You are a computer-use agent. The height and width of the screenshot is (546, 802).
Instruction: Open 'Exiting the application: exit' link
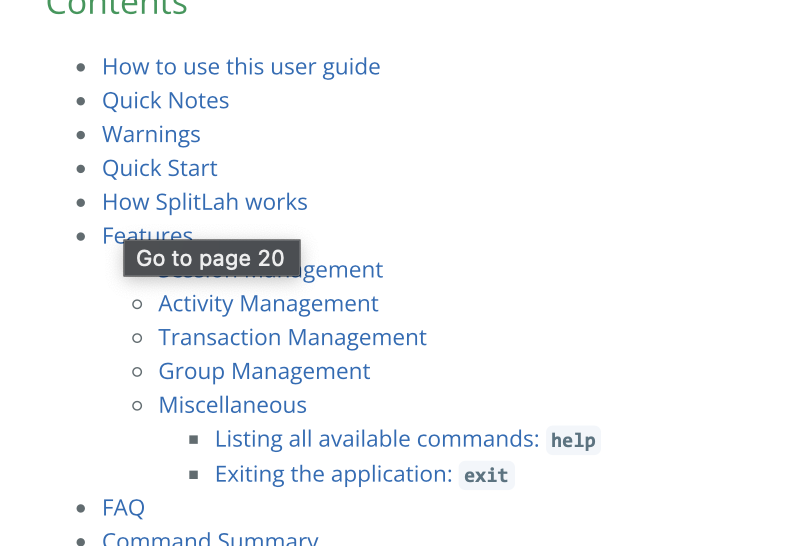[364, 474]
